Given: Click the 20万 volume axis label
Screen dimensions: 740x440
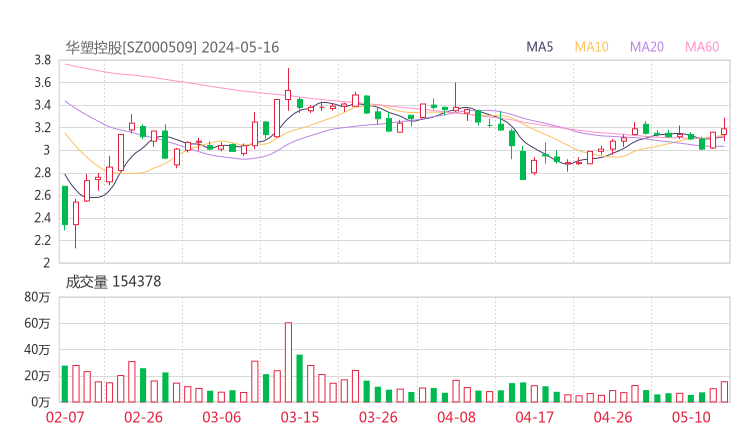Looking at the screenshot, I should coord(37,376).
